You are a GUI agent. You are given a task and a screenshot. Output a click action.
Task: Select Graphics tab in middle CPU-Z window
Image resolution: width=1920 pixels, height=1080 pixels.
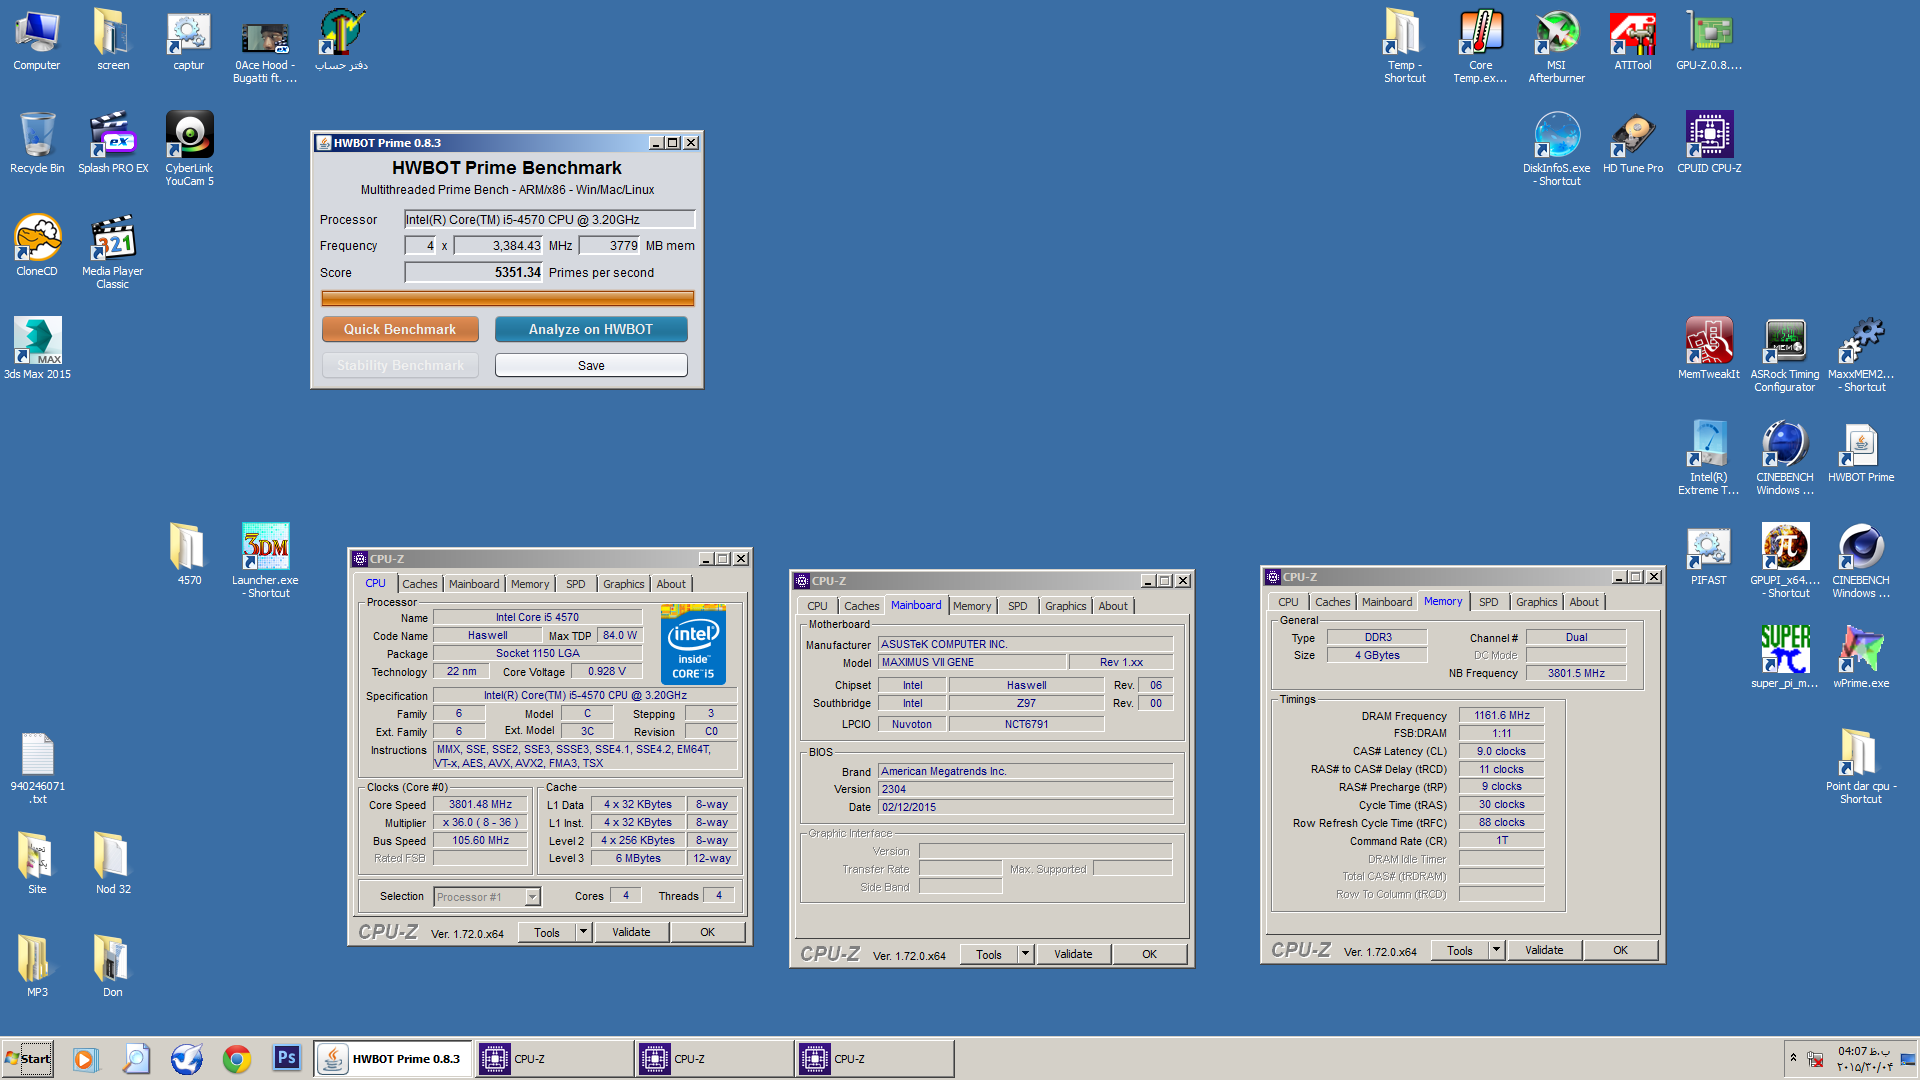coord(1065,606)
